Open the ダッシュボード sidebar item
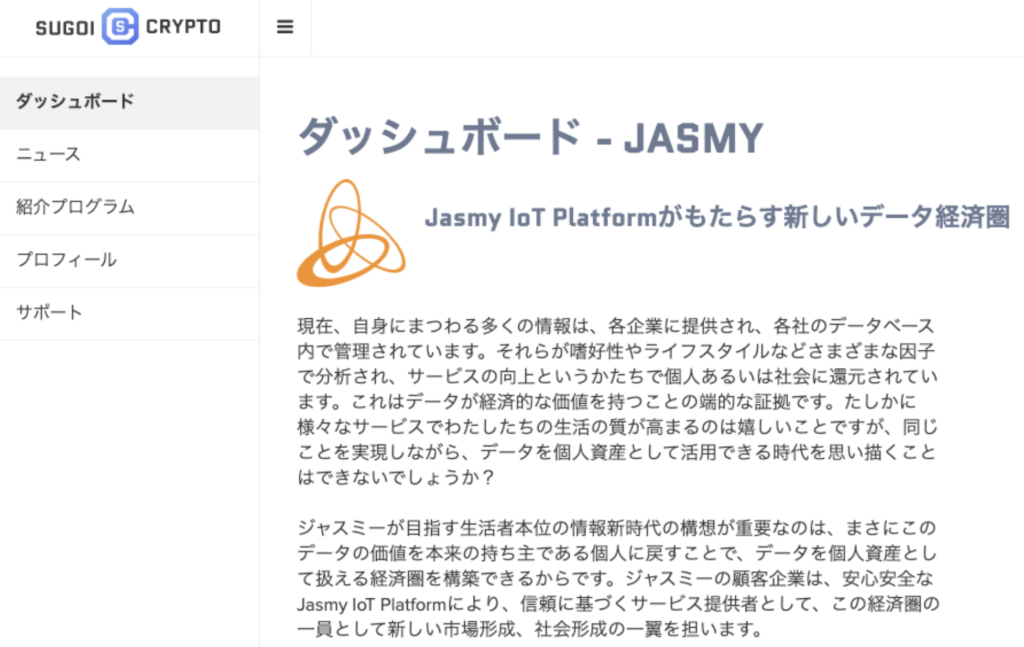 tap(129, 103)
